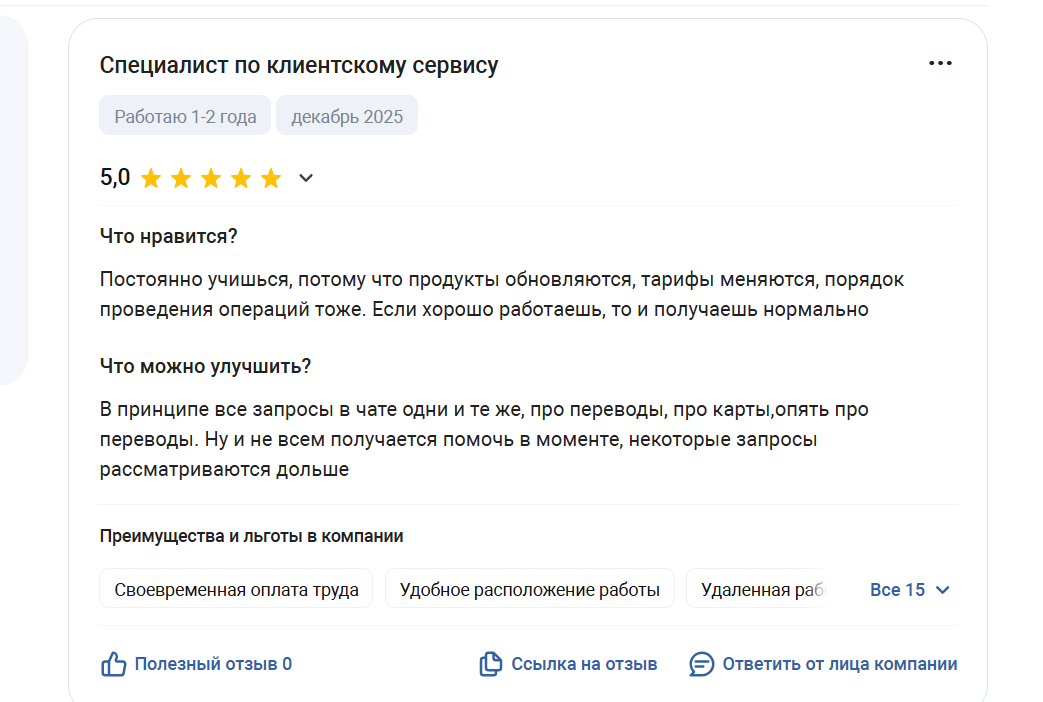Select the "Удобное расположение работы" chip
1043x702 pixels.
pyautogui.click(x=530, y=590)
